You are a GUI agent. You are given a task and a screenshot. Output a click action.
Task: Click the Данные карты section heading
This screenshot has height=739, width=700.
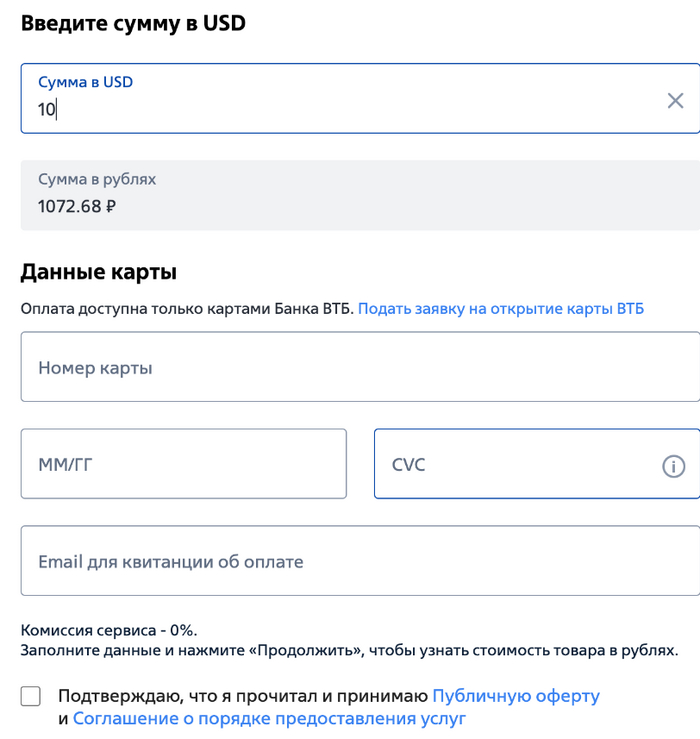tap(98, 271)
